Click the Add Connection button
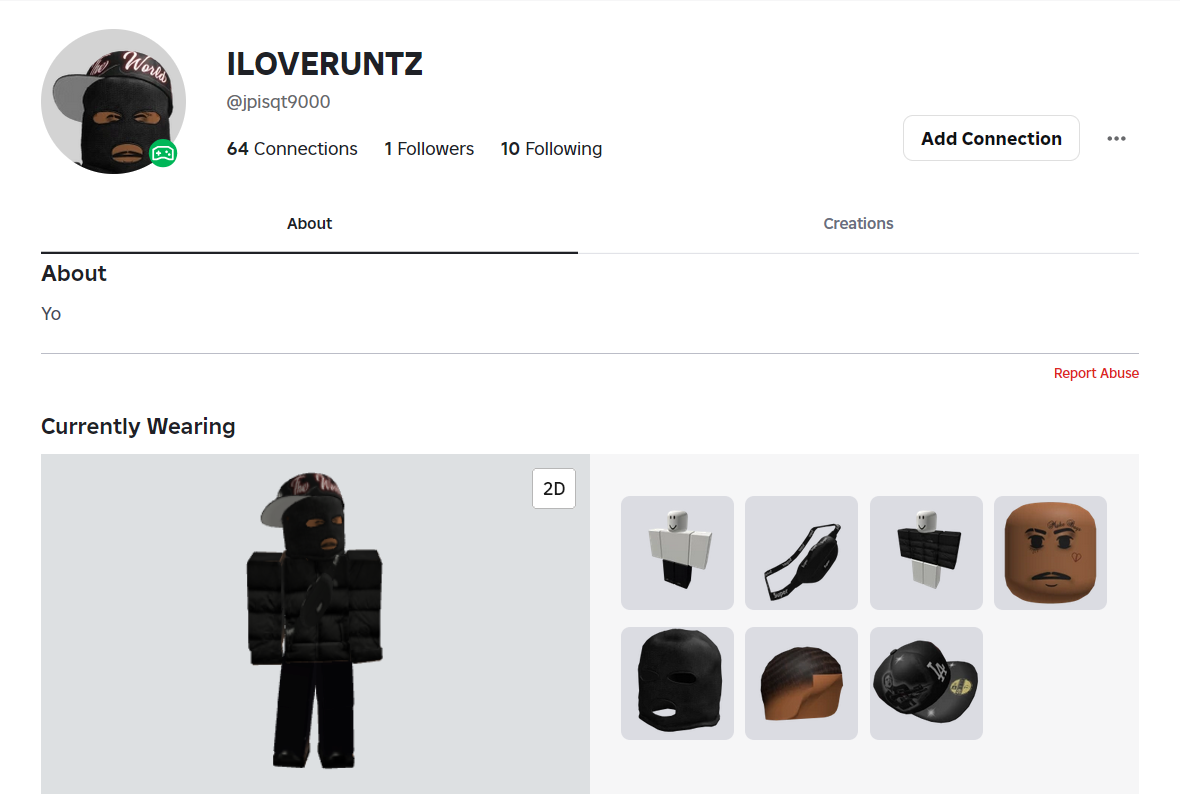This screenshot has width=1180, height=801. coord(991,139)
